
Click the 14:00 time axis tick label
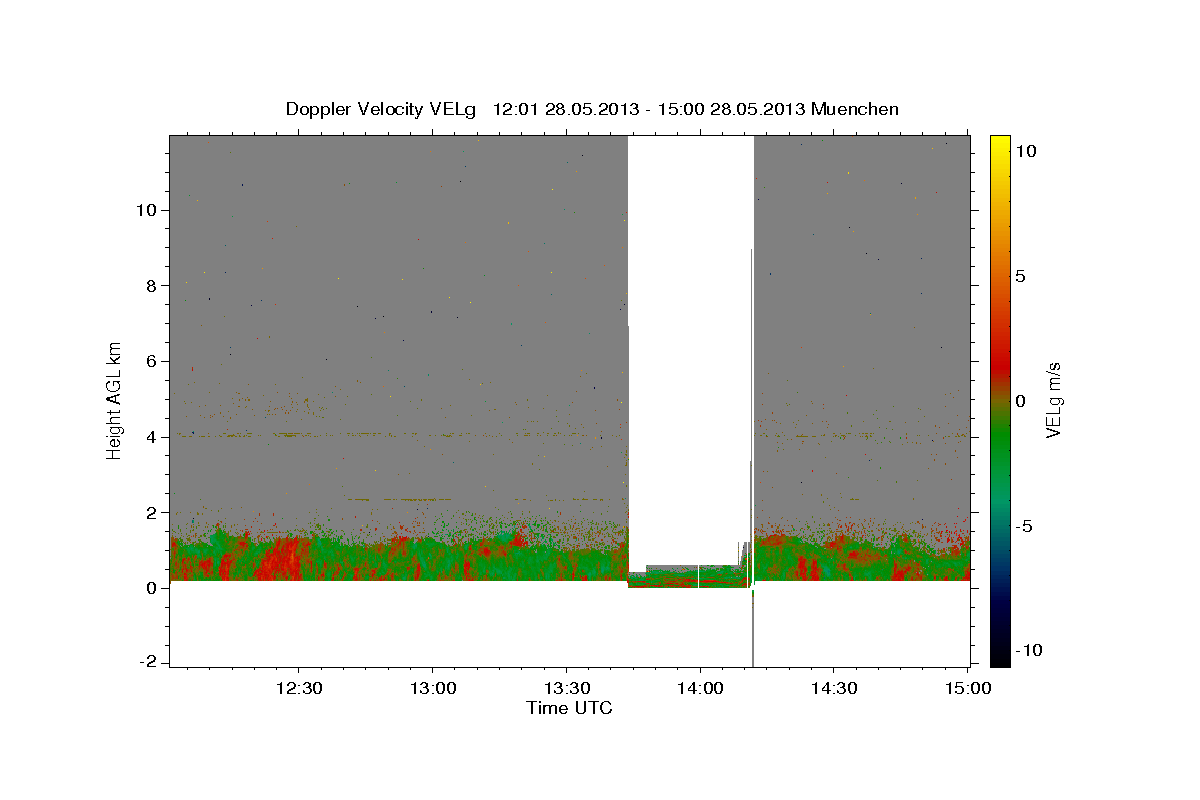[699, 688]
